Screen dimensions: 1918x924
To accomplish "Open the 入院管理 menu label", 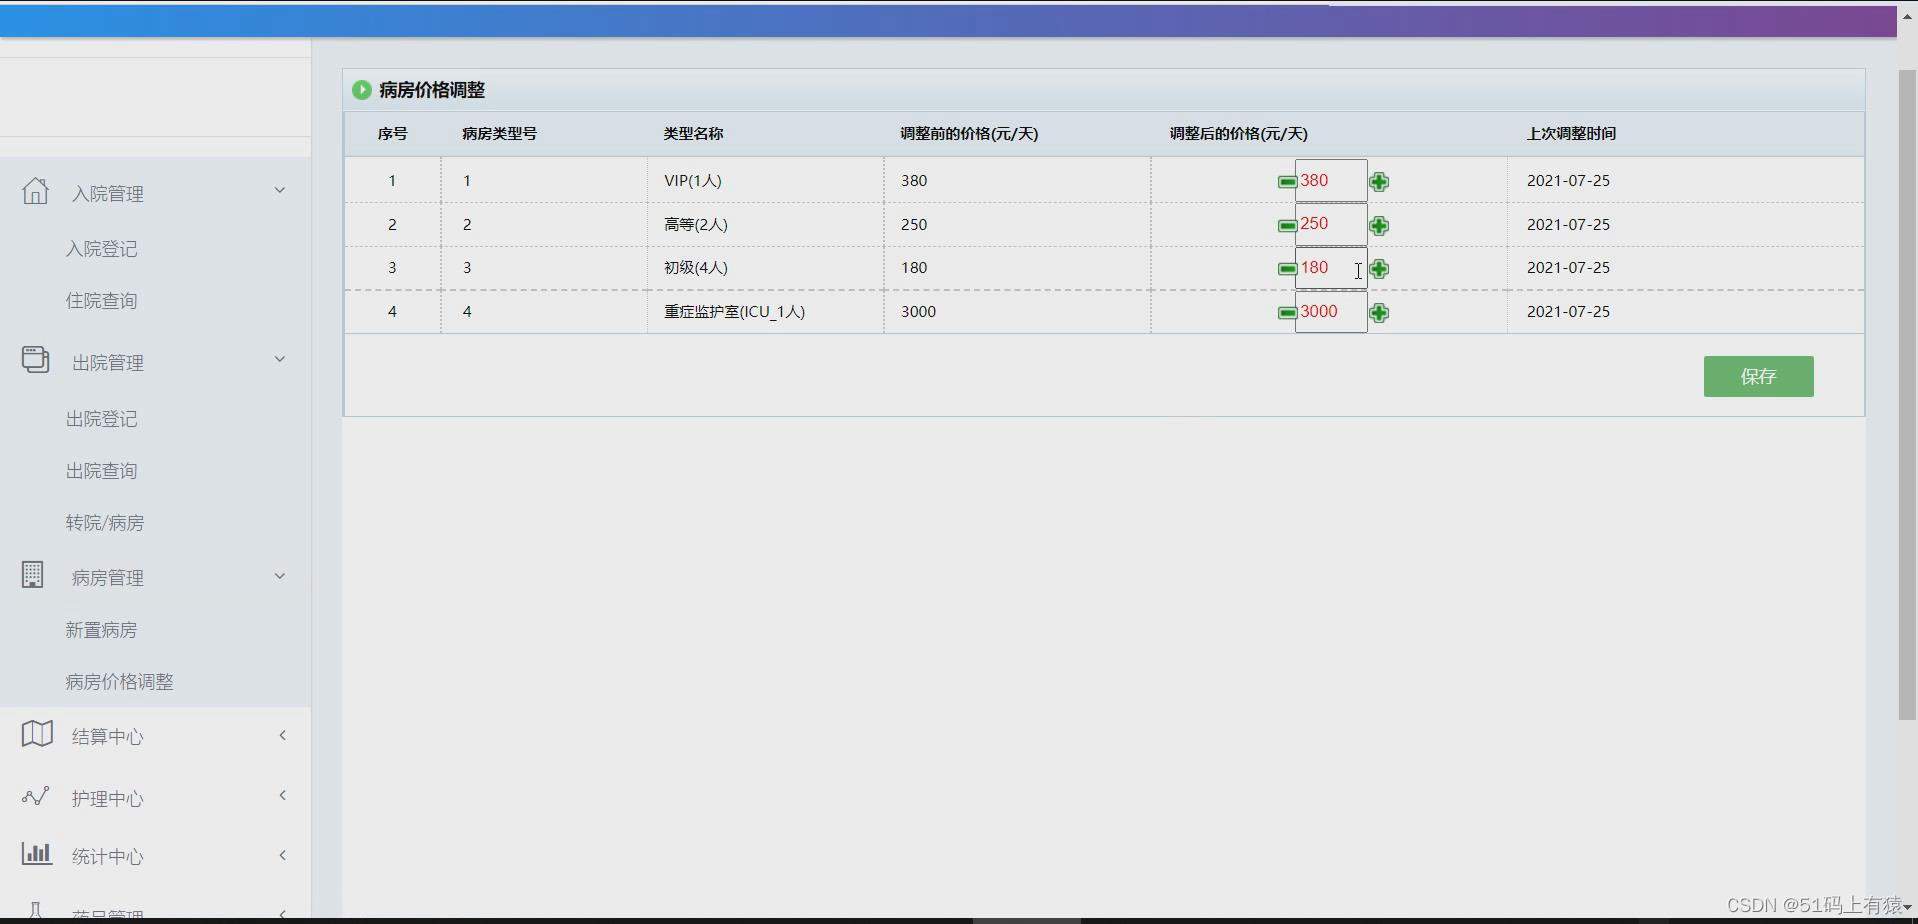I will [108, 194].
